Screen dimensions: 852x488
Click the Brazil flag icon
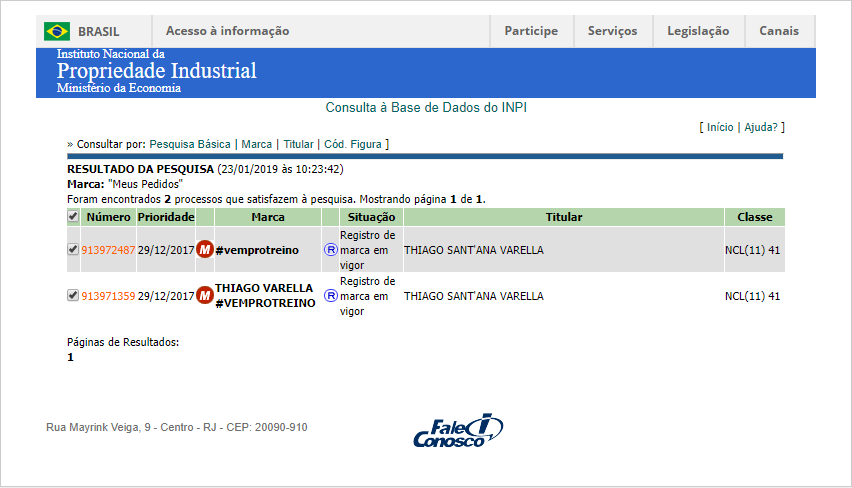point(57,31)
